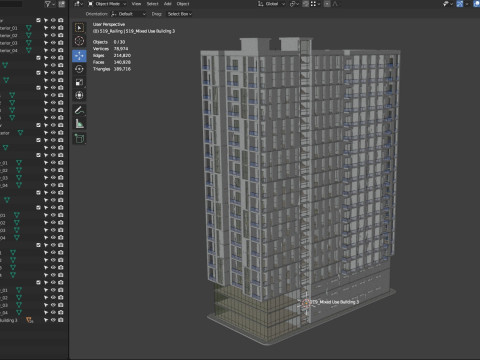Toggle snapping magnet in the header
Image resolution: width=480 pixels, height=360 pixels.
[x=305, y=4]
